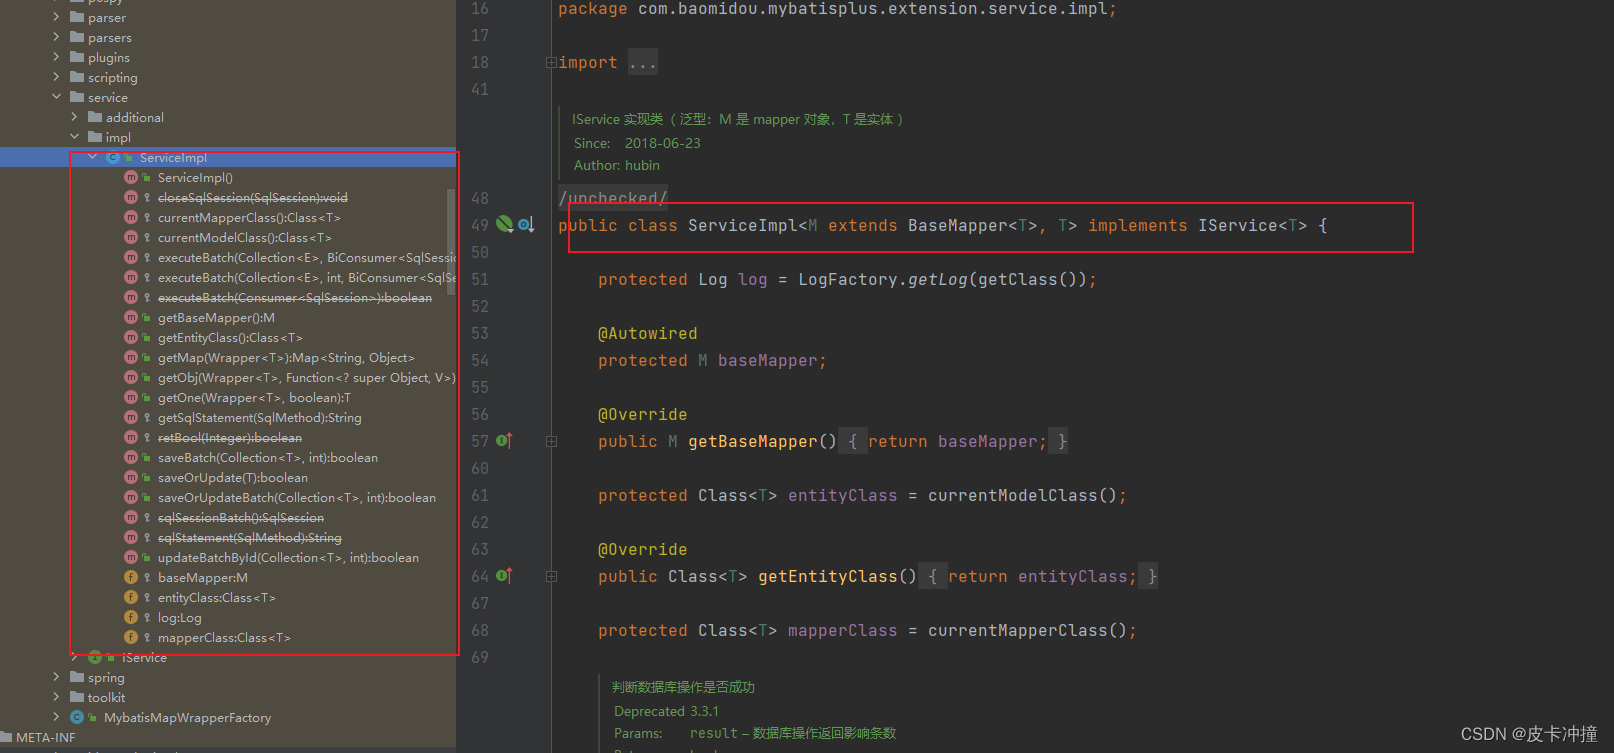Click the field icon next to entityClass:Class<T>
The image size is (1614, 753).
pyautogui.click(x=131, y=598)
